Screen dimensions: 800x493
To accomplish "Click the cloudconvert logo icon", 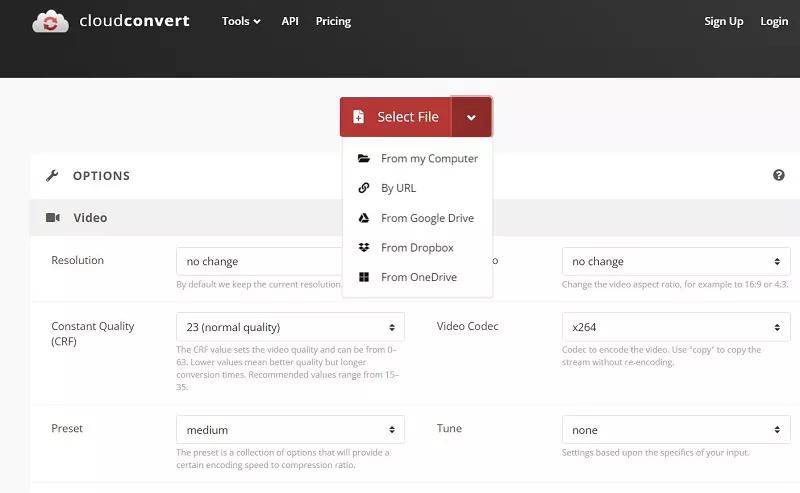I will [x=50, y=21].
